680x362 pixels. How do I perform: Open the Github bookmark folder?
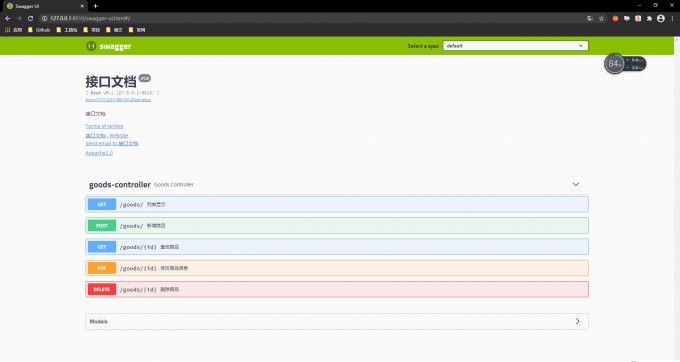tap(39, 30)
